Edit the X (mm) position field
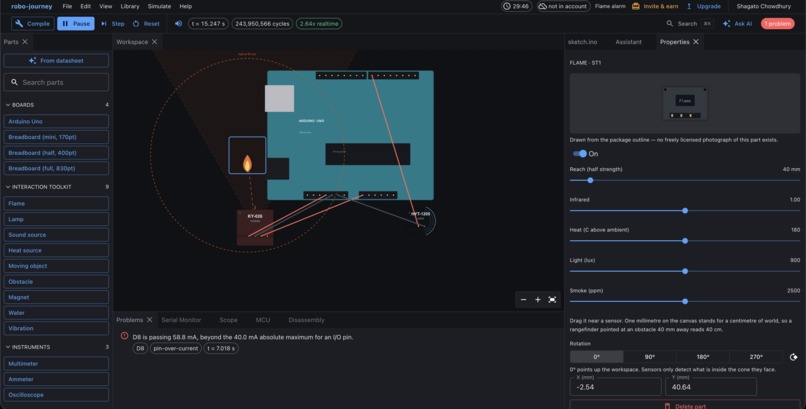The height and width of the screenshot is (409, 806). pyautogui.click(x=615, y=387)
